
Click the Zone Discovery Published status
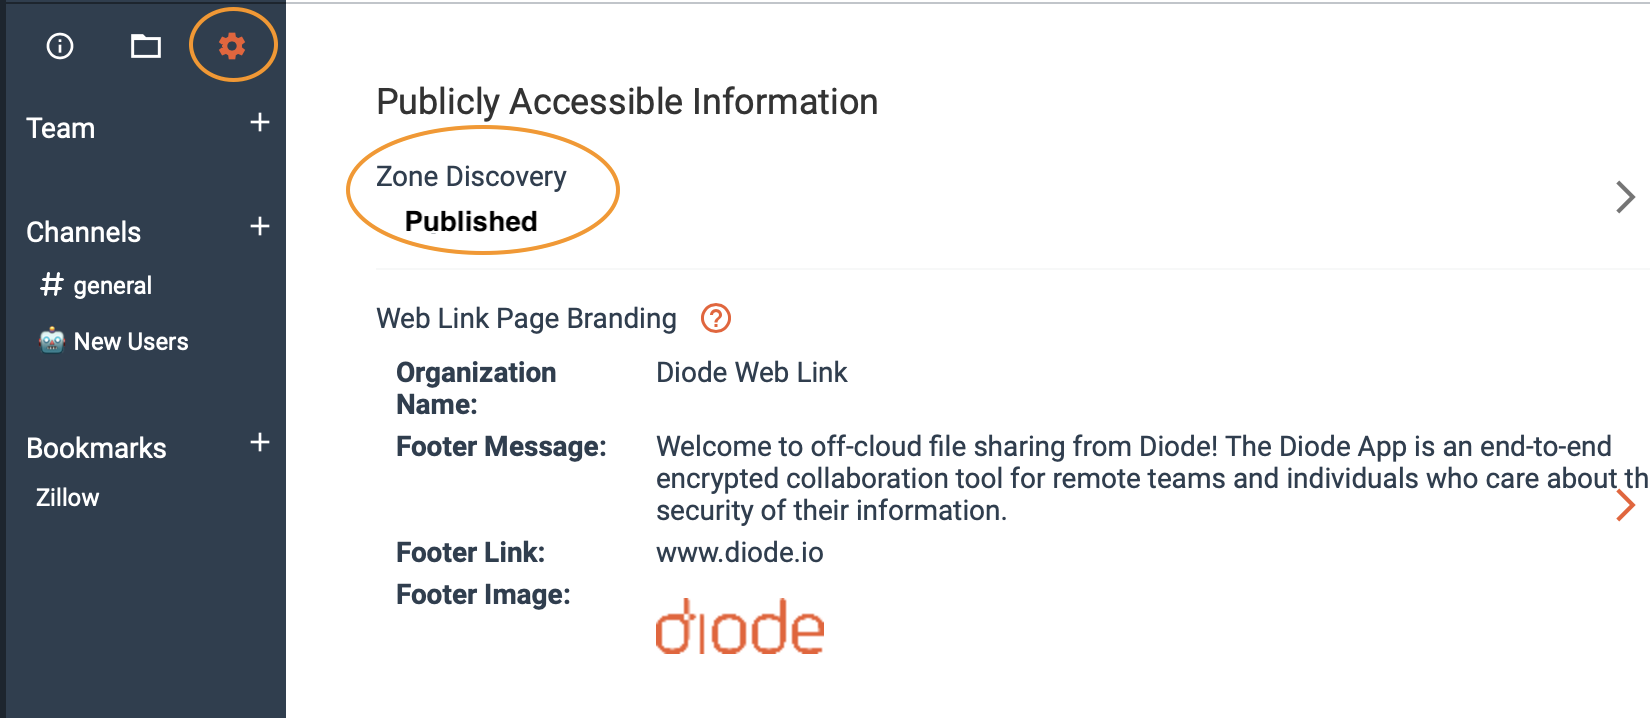[x=471, y=221]
